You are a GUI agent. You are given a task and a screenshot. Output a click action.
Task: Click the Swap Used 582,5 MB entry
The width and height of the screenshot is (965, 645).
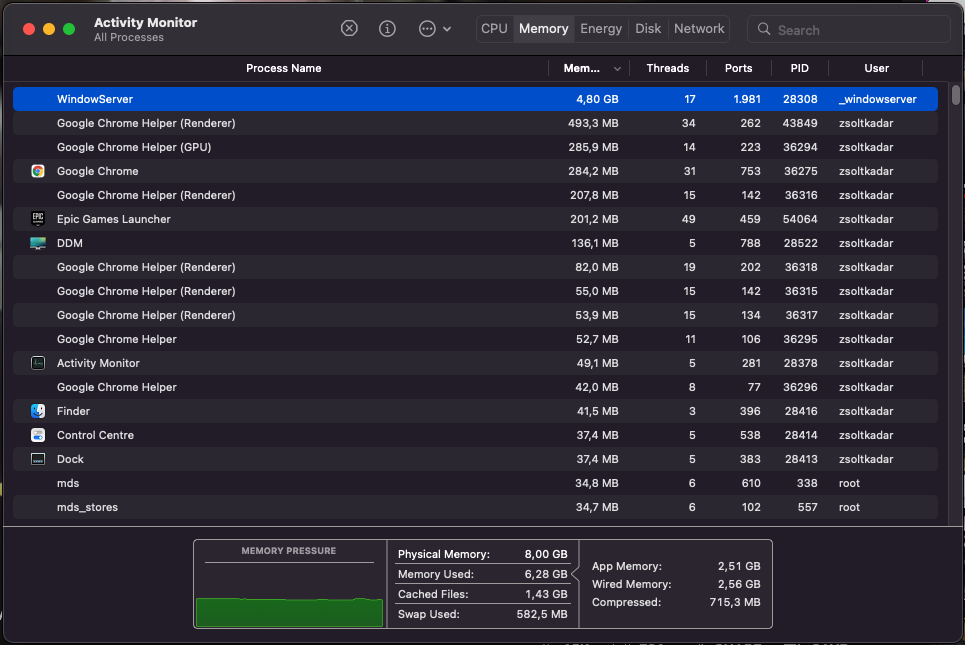tap(482, 614)
